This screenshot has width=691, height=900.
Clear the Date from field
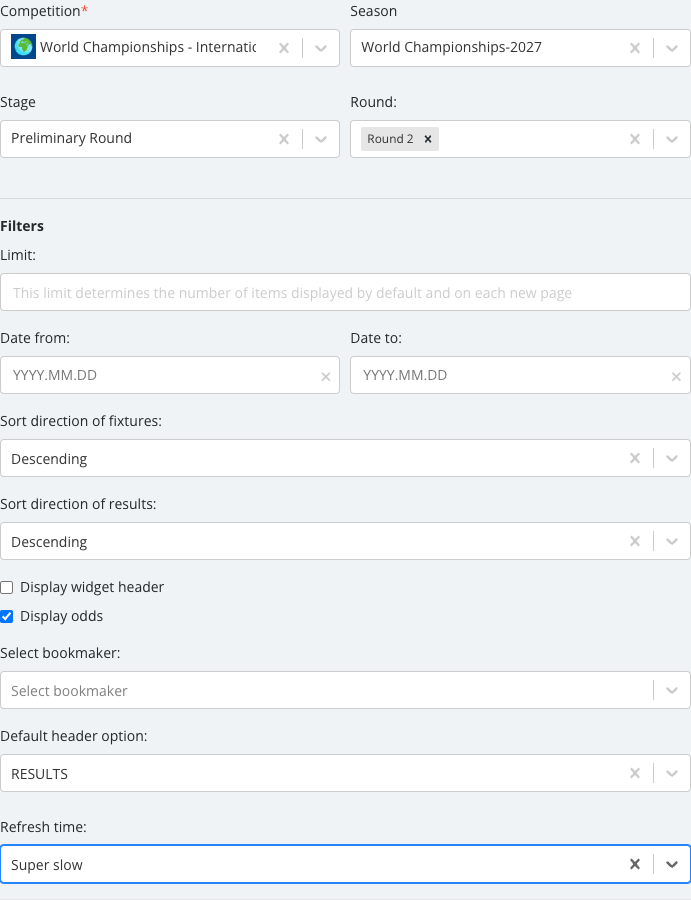click(x=325, y=377)
